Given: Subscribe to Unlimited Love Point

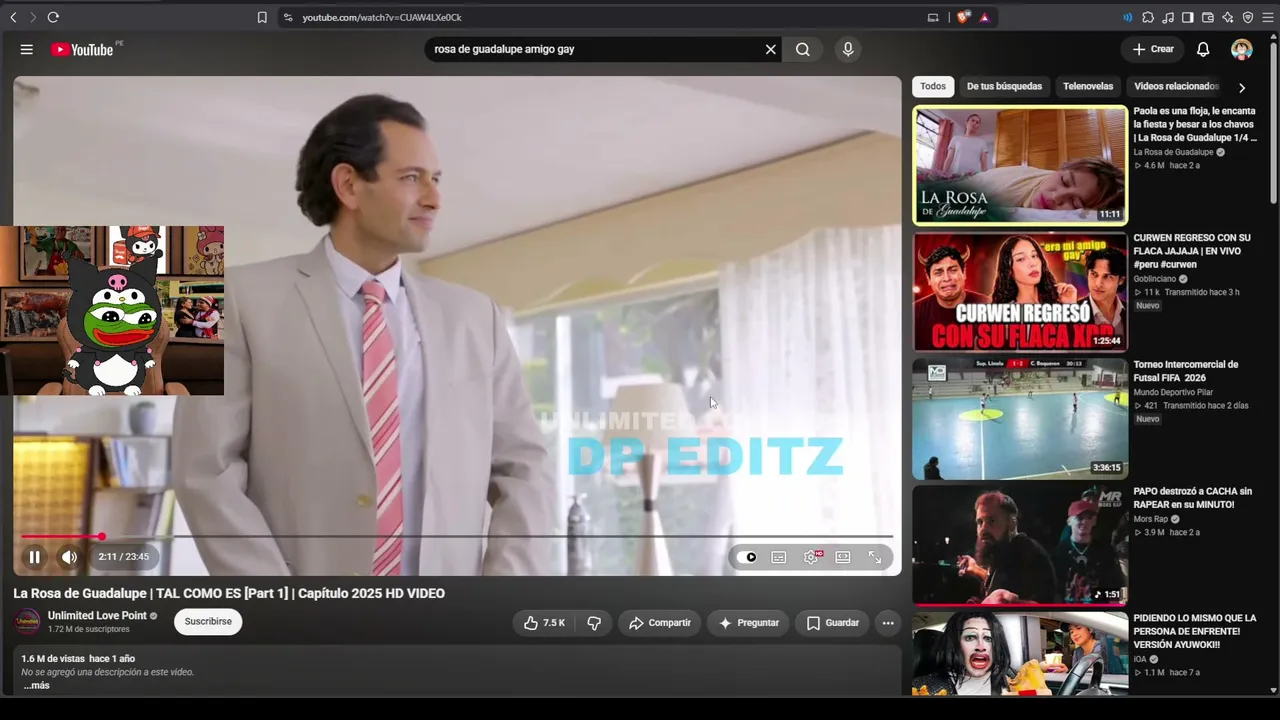Looking at the screenshot, I should (208, 622).
